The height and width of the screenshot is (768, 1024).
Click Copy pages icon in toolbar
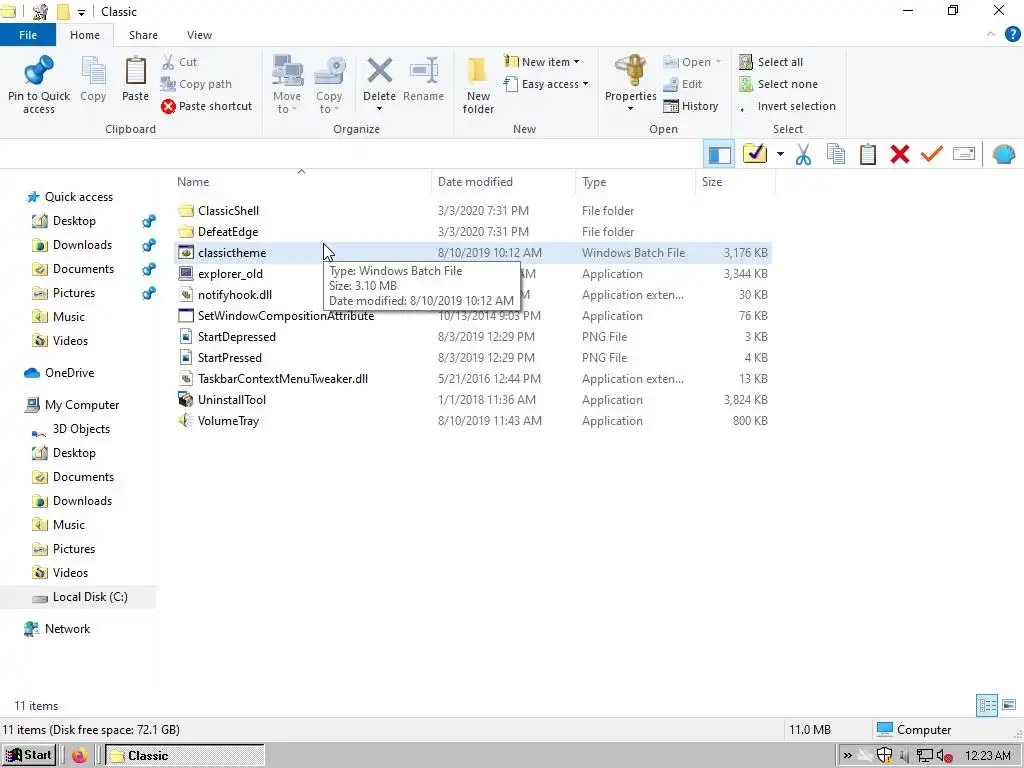[836, 155]
